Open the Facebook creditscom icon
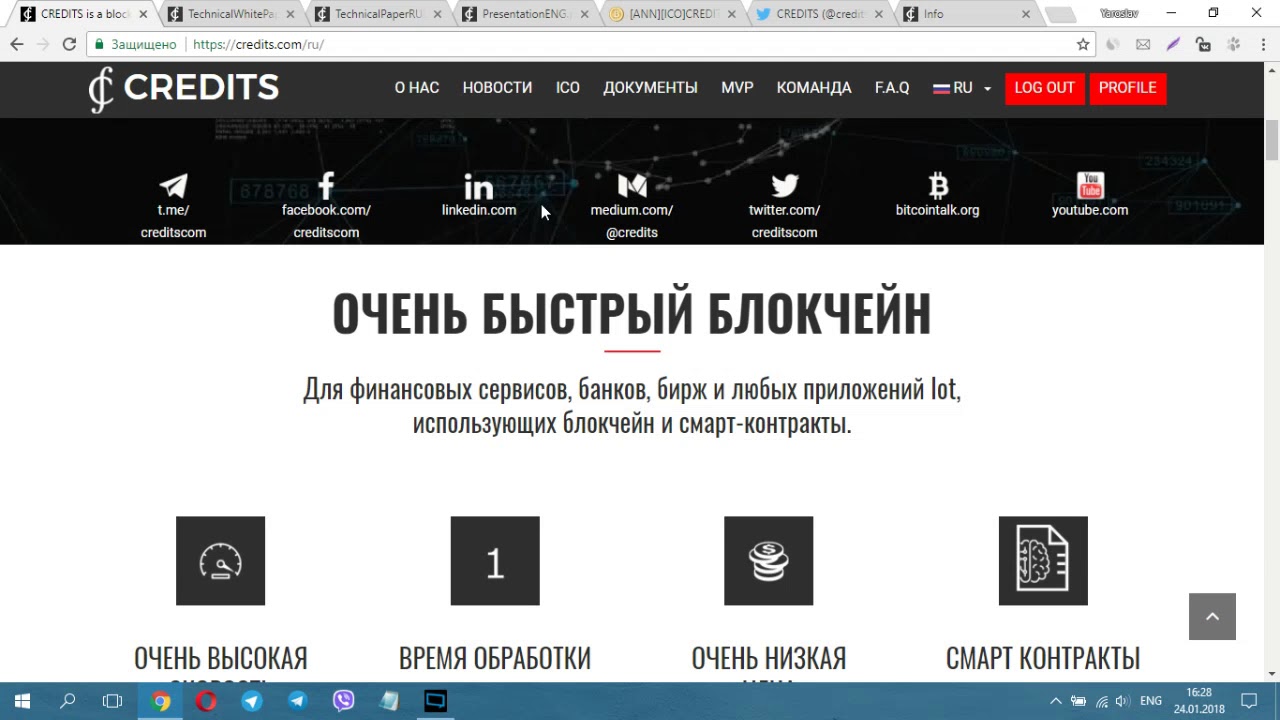The width and height of the screenshot is (1280, 720). click(x=326, y=186)
